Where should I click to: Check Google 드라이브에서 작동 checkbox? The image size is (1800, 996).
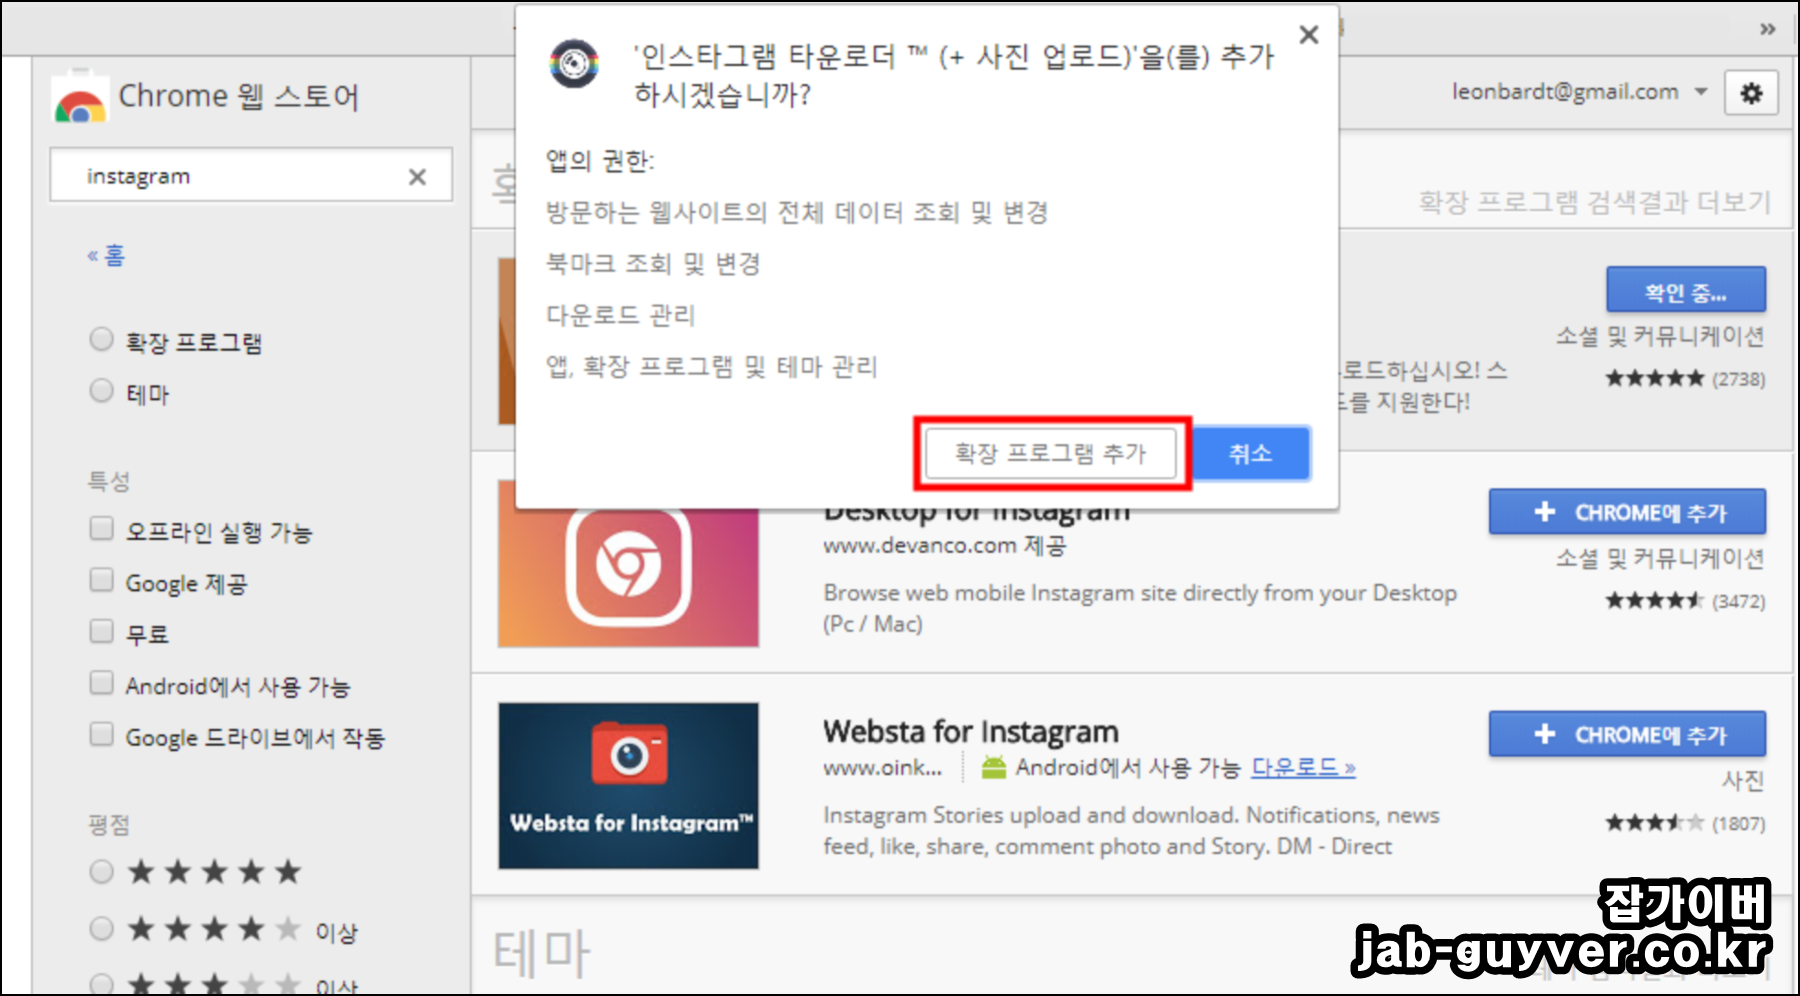101,735
